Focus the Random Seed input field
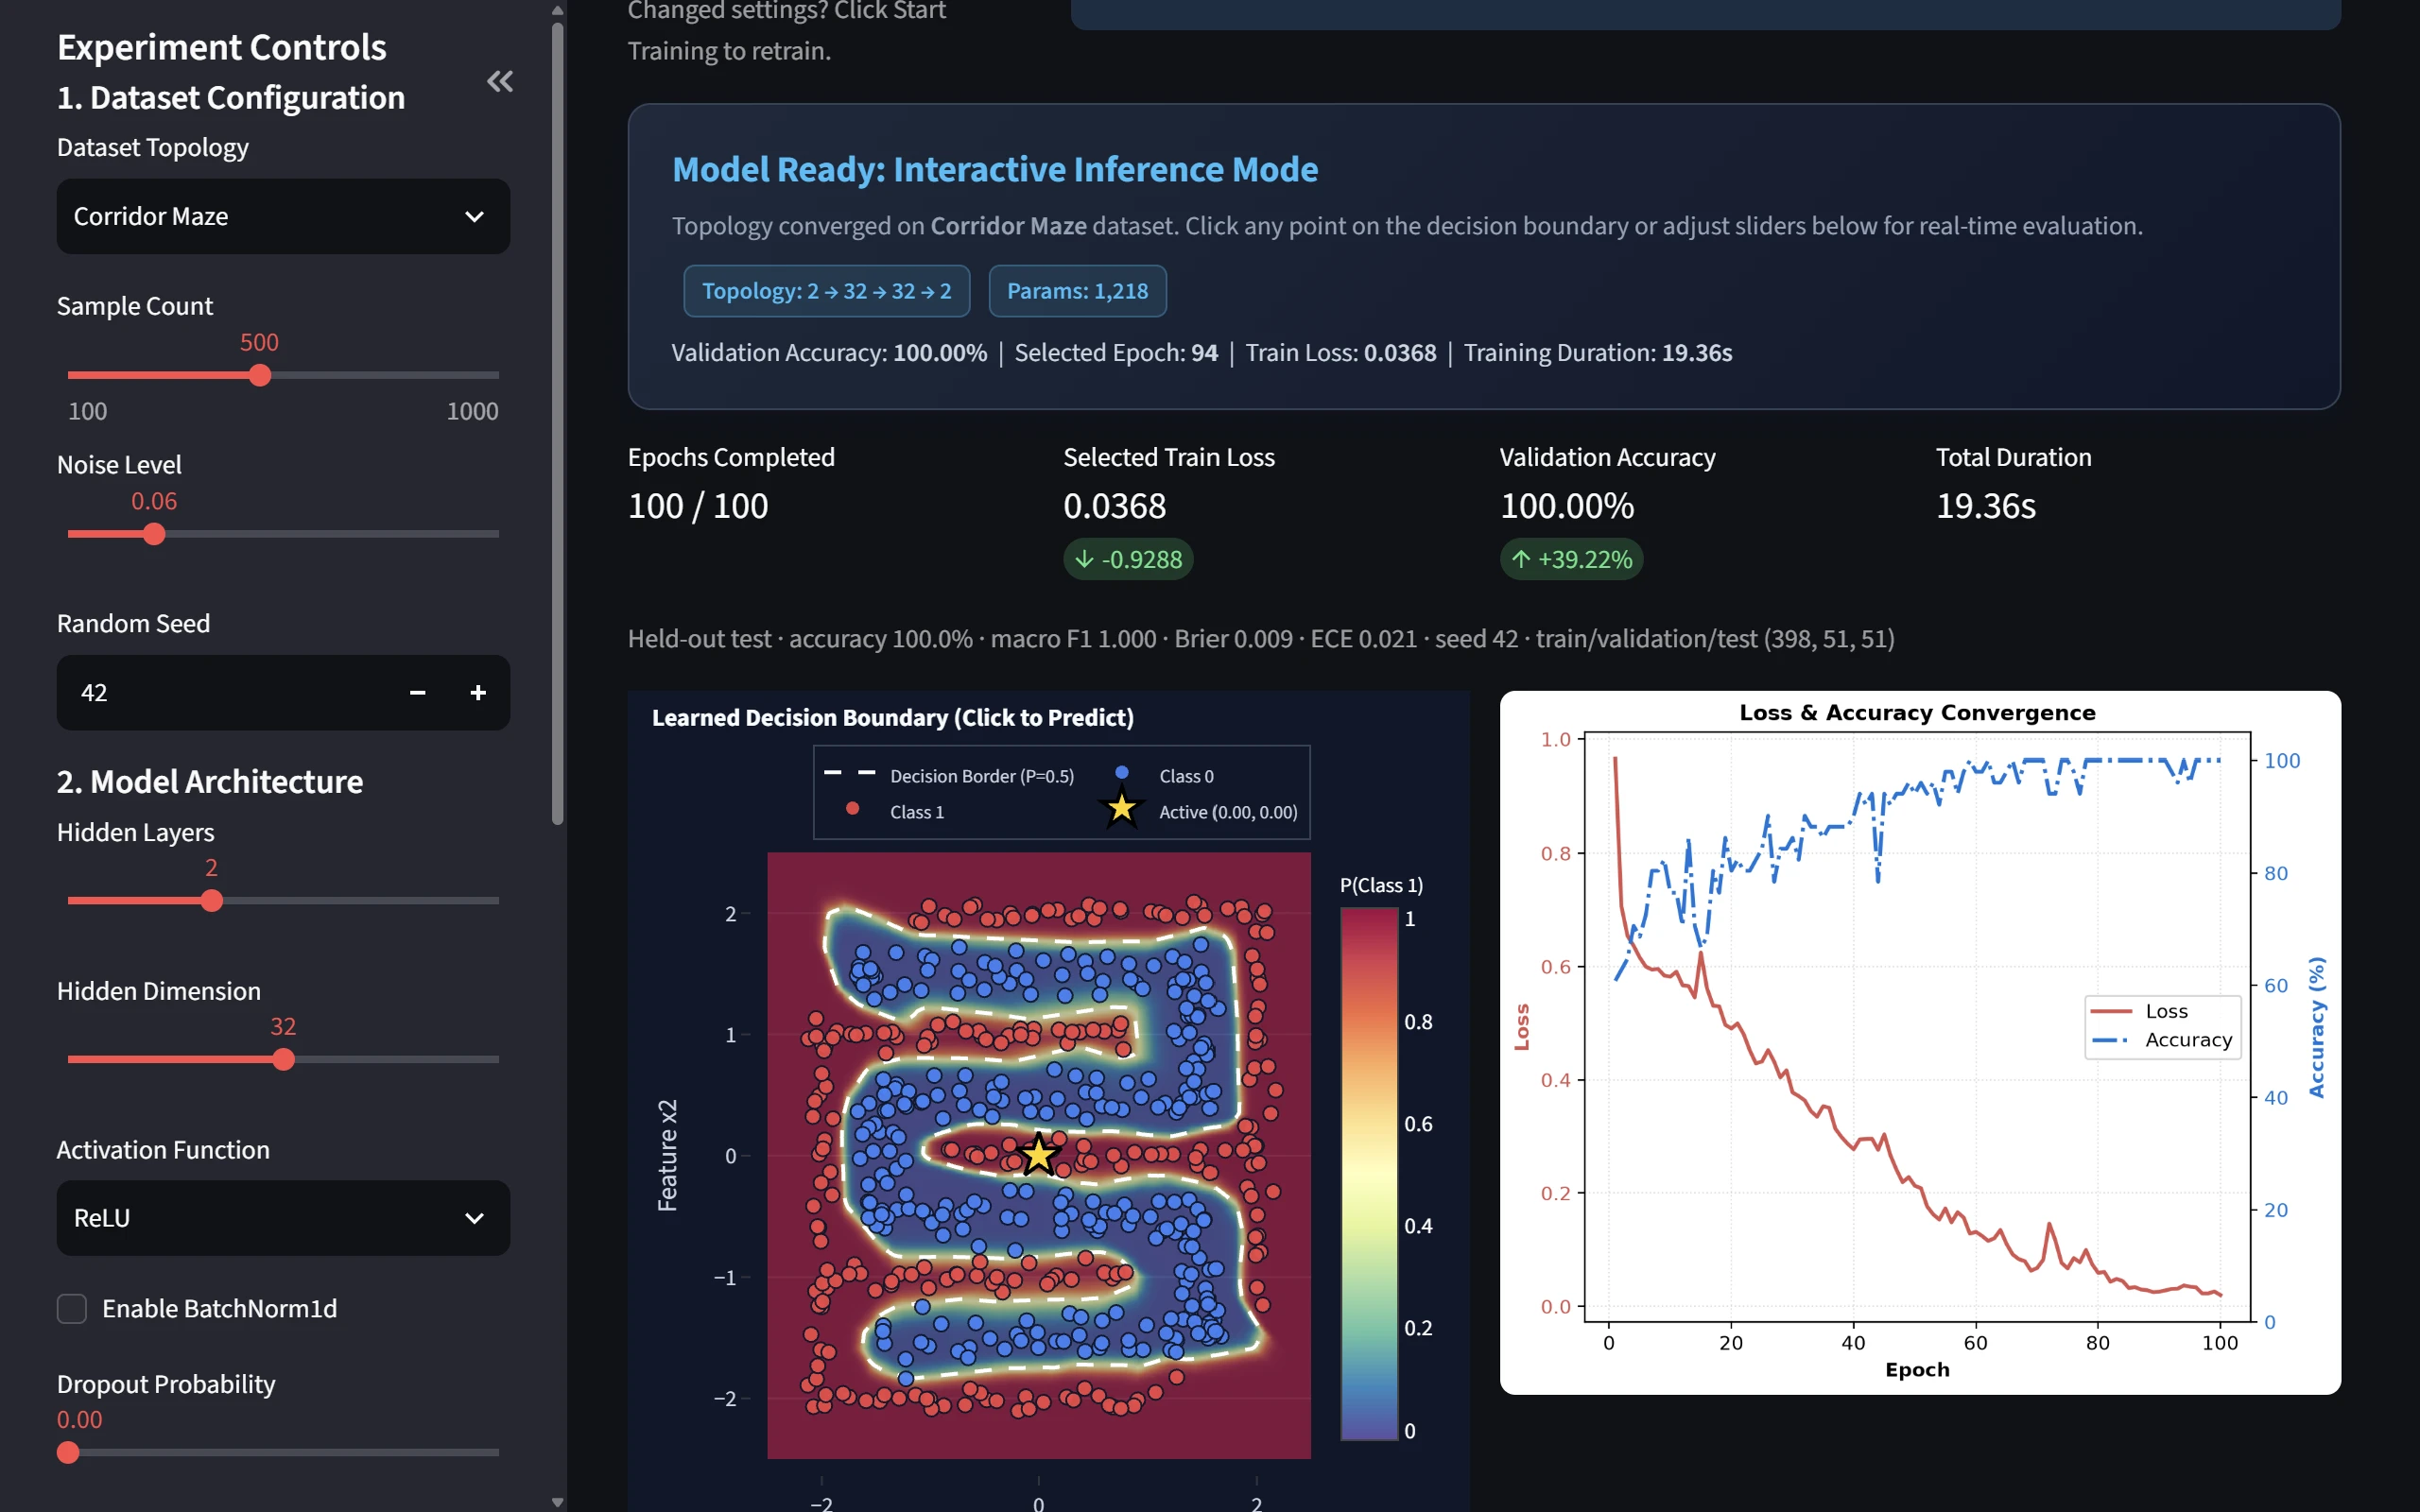This screenshot has height=1512, width=2420. pos(225,692)
